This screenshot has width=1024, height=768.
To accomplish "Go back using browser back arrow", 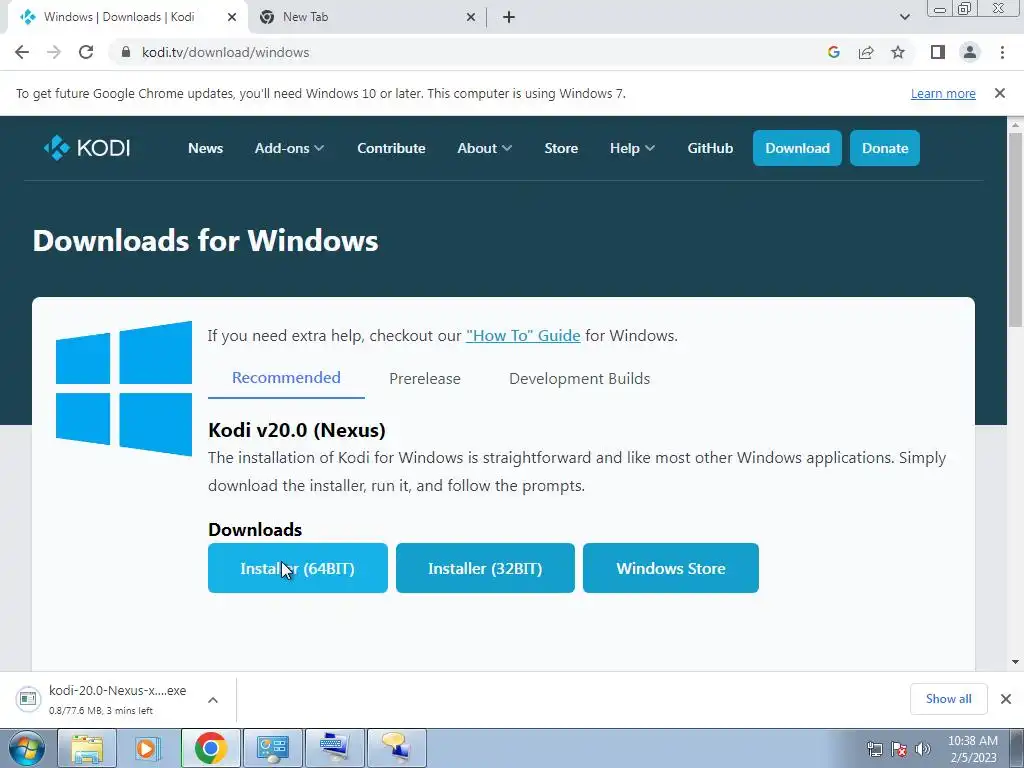I will (x=22, y=52).
